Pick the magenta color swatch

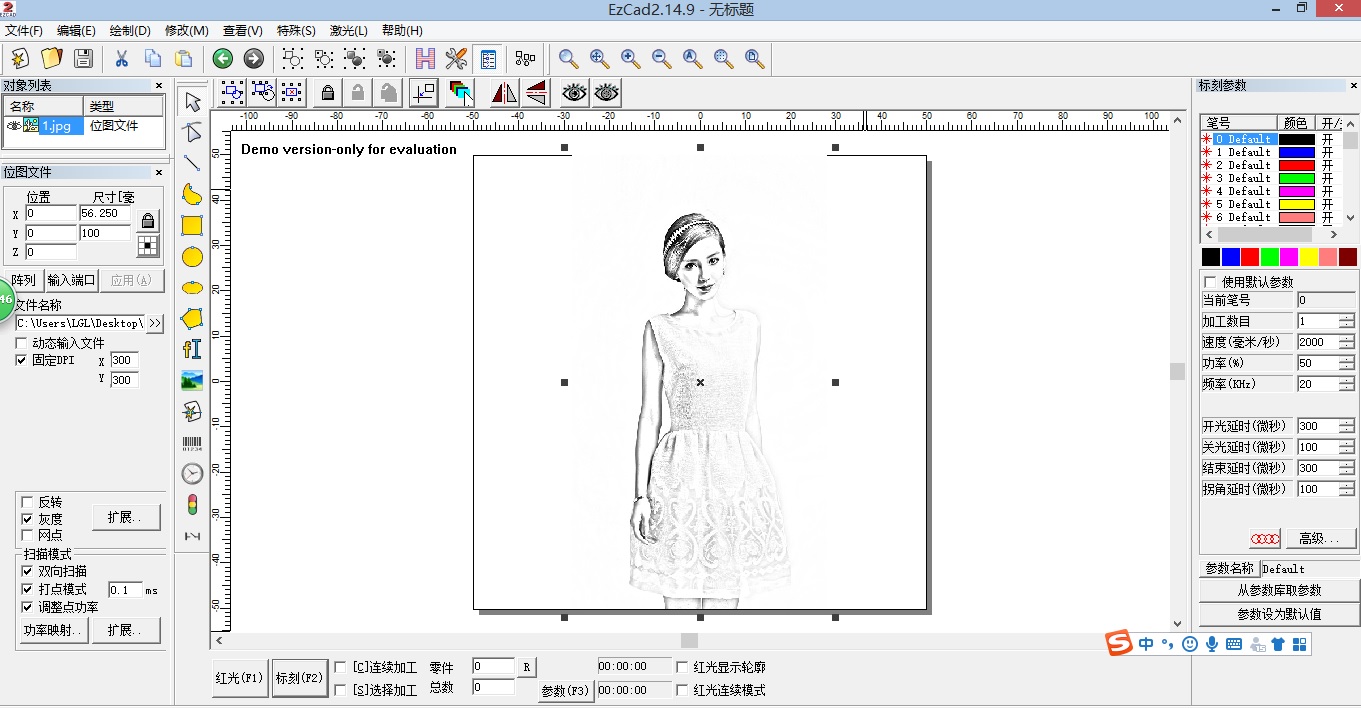pyautogui.click(x=1289, y=257)
